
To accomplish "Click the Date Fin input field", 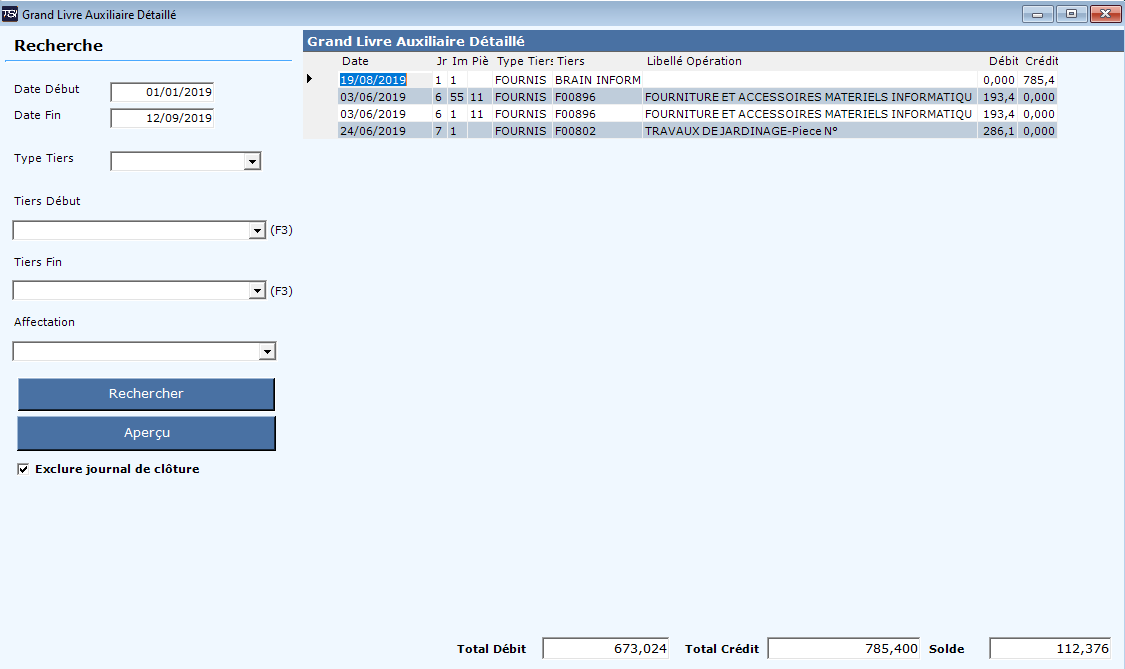I will click(x=162, y=118).
